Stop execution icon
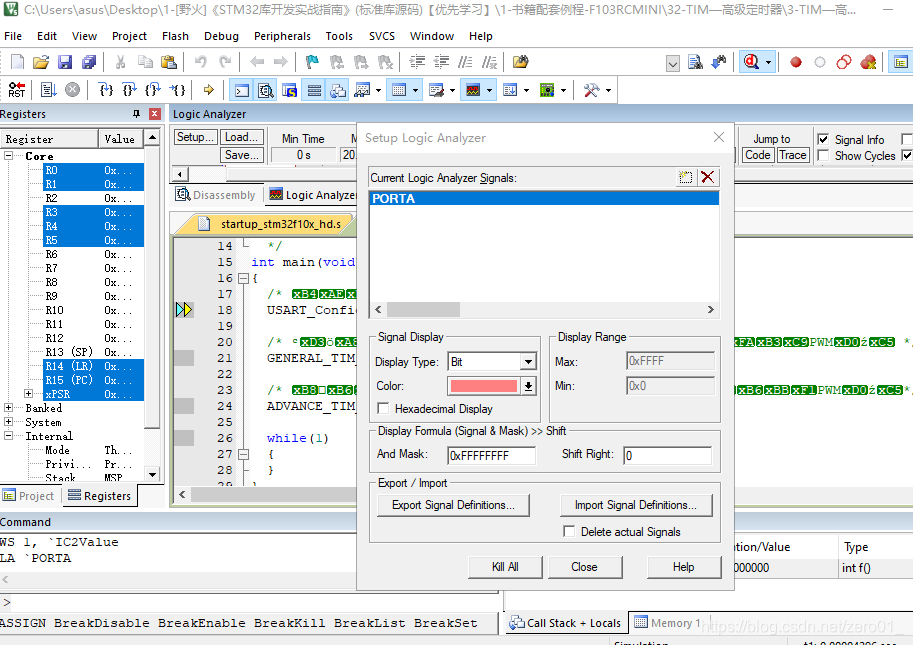 72,90
